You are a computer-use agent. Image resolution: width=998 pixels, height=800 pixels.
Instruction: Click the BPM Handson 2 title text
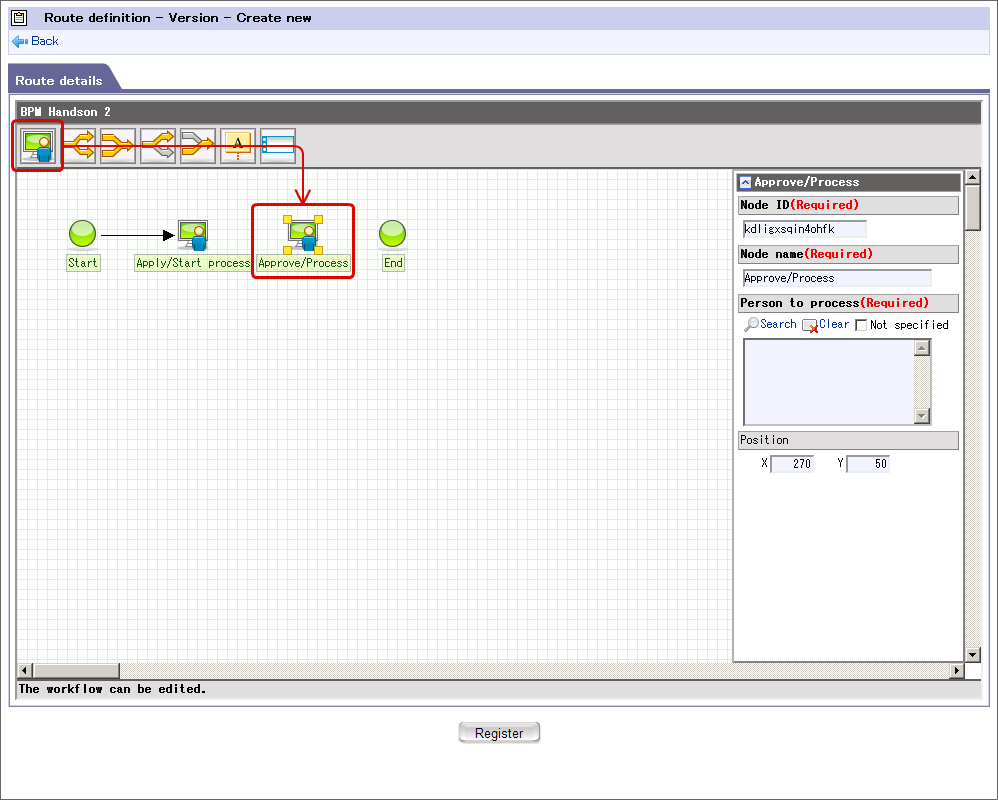[66, 112]
